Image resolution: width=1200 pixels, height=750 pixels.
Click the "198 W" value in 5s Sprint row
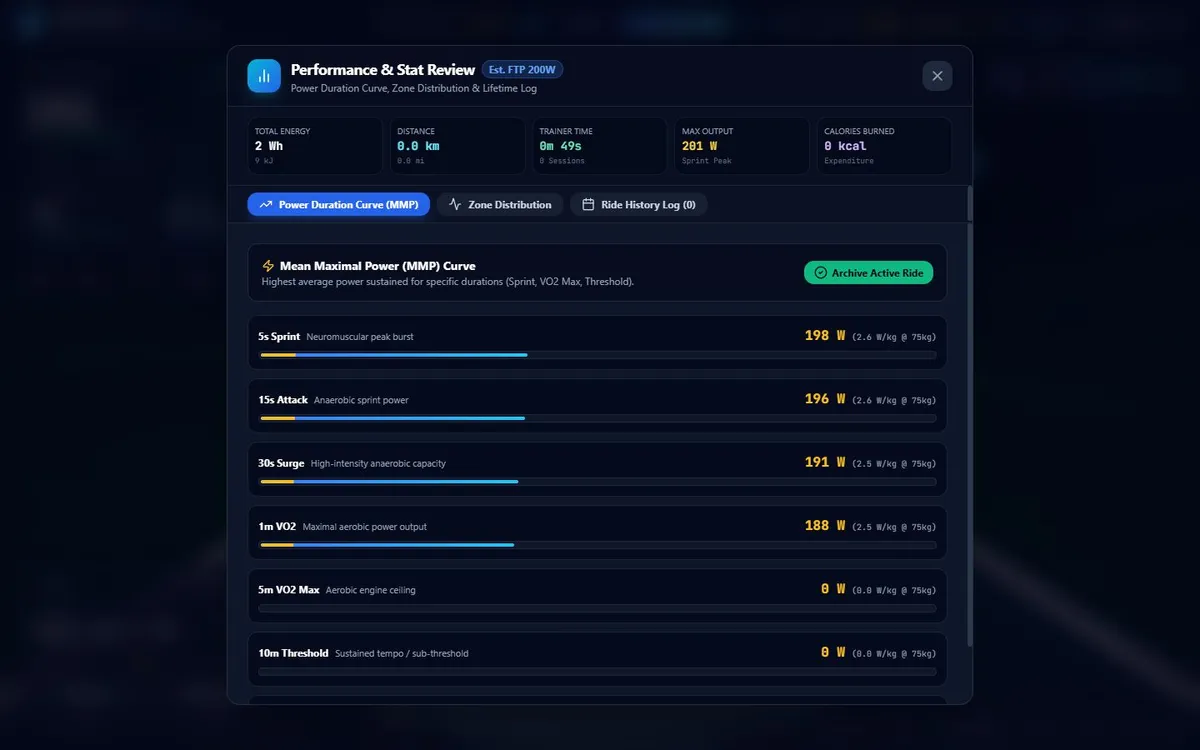(x=825, y=336)
